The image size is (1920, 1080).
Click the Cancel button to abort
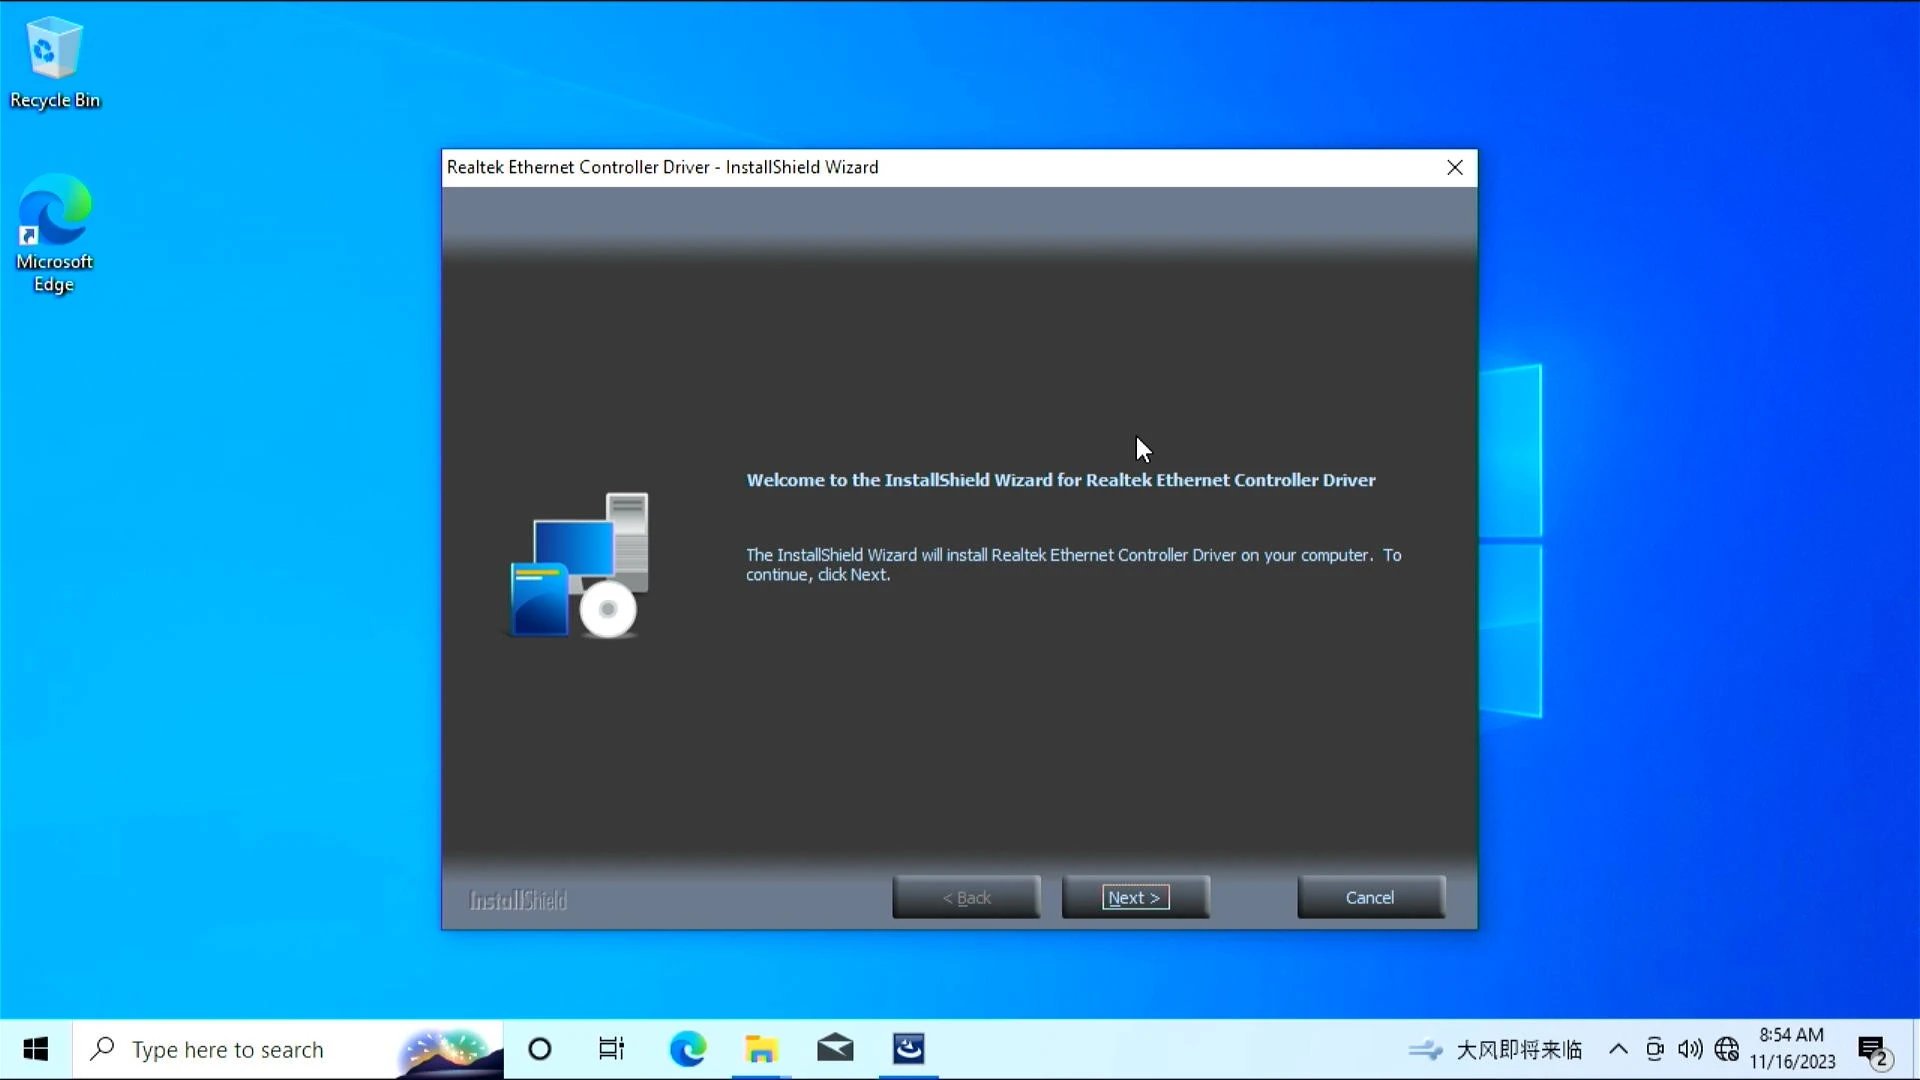(1369, 898)
